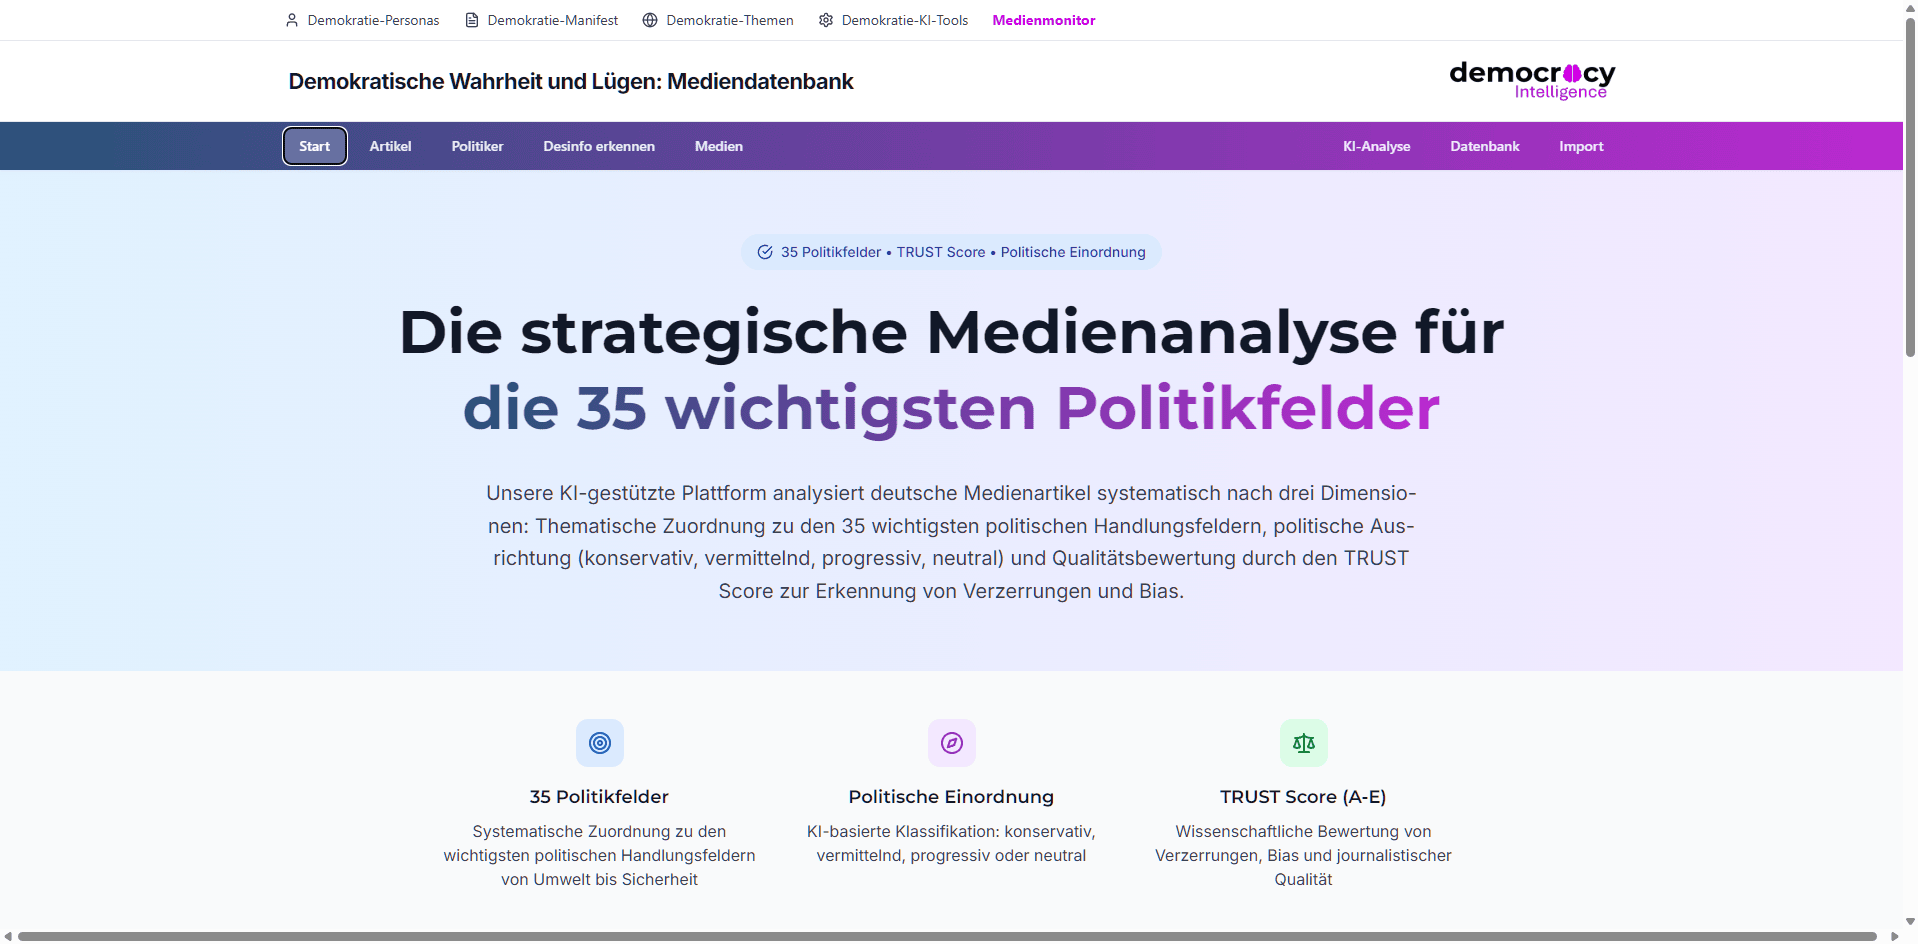The width and height of the screenshot is (1918, 944).
Task: Select the Medienmonitor top link
Action: coord(1044,20)
